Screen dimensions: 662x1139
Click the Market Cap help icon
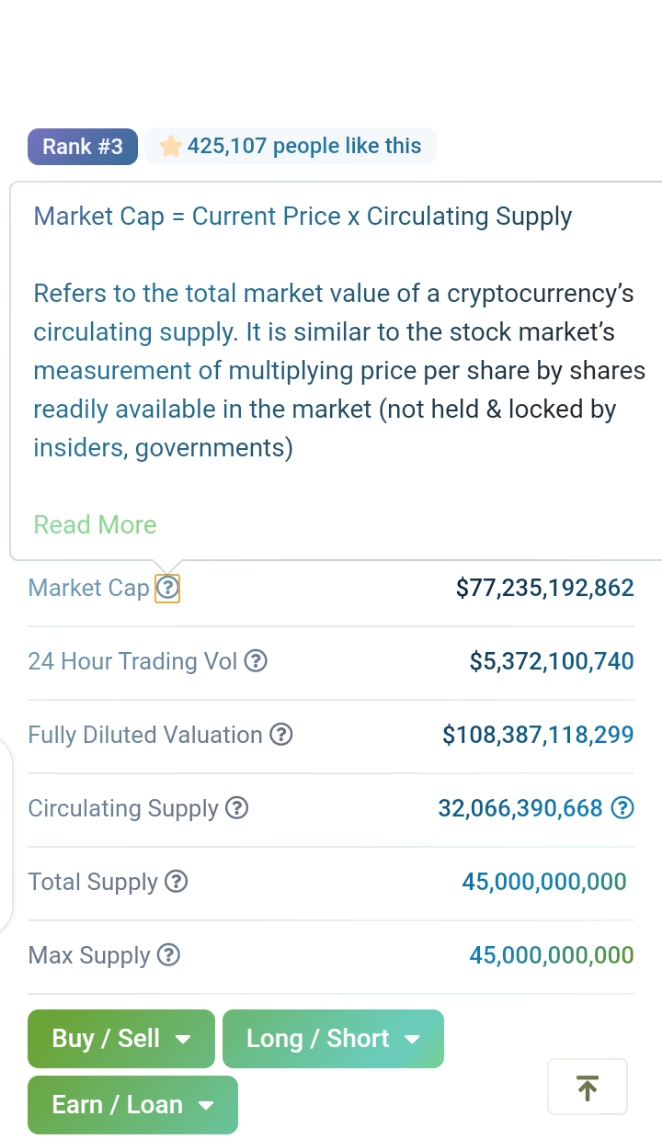(168, 589)
